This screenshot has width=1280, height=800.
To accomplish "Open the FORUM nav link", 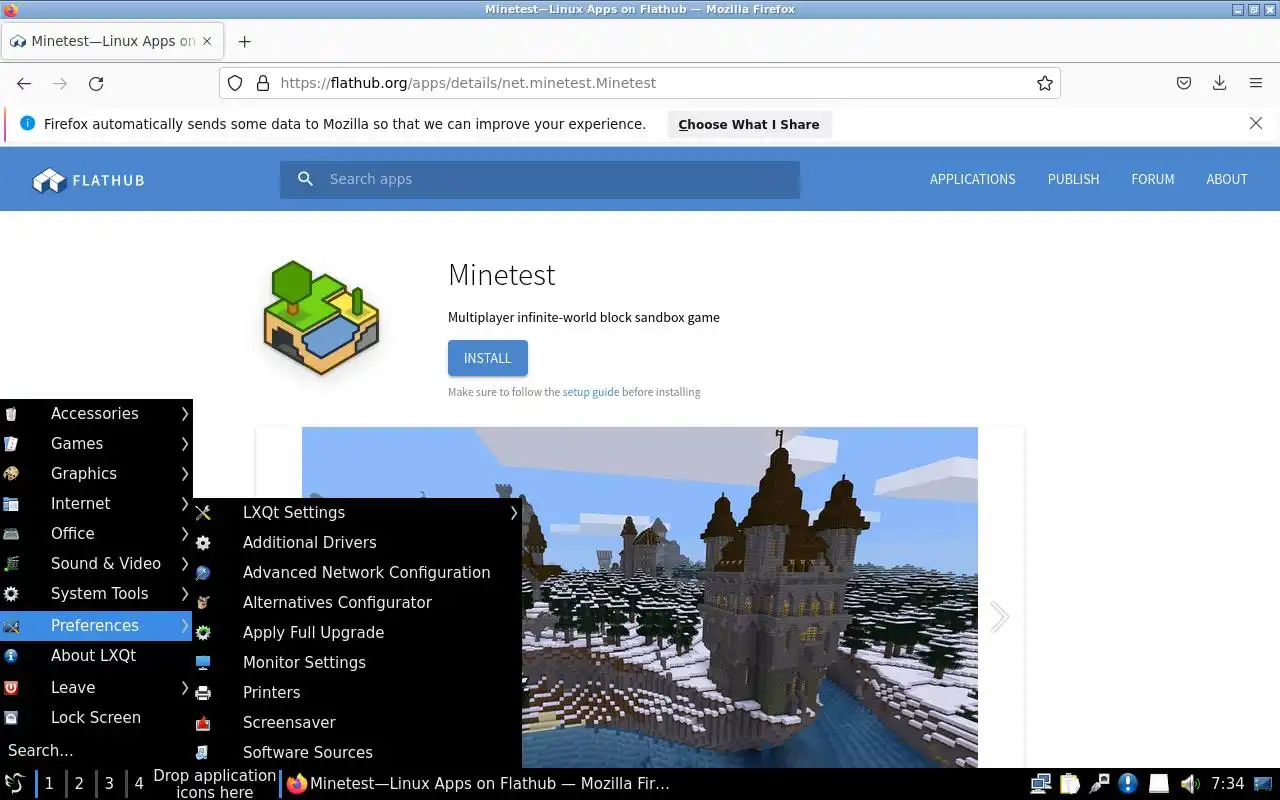I will 1152,179.
